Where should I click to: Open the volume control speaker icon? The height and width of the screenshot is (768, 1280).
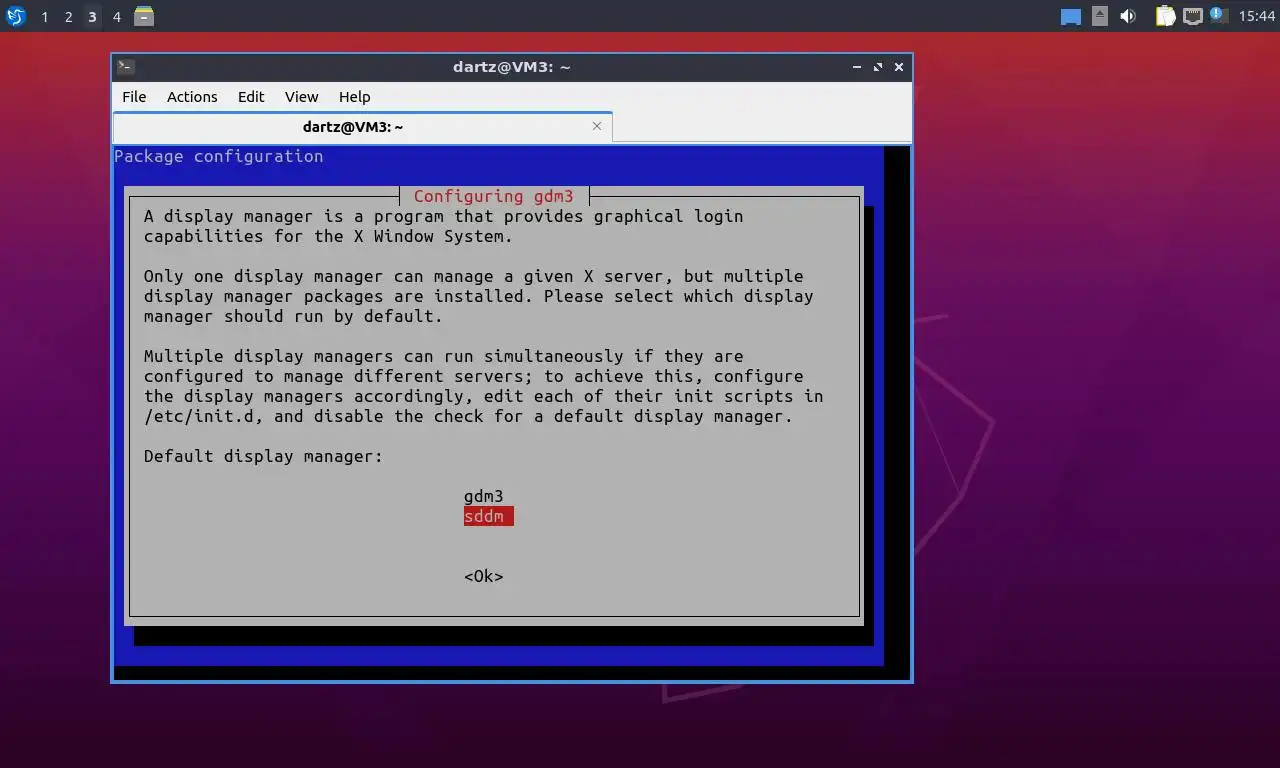1128,16
